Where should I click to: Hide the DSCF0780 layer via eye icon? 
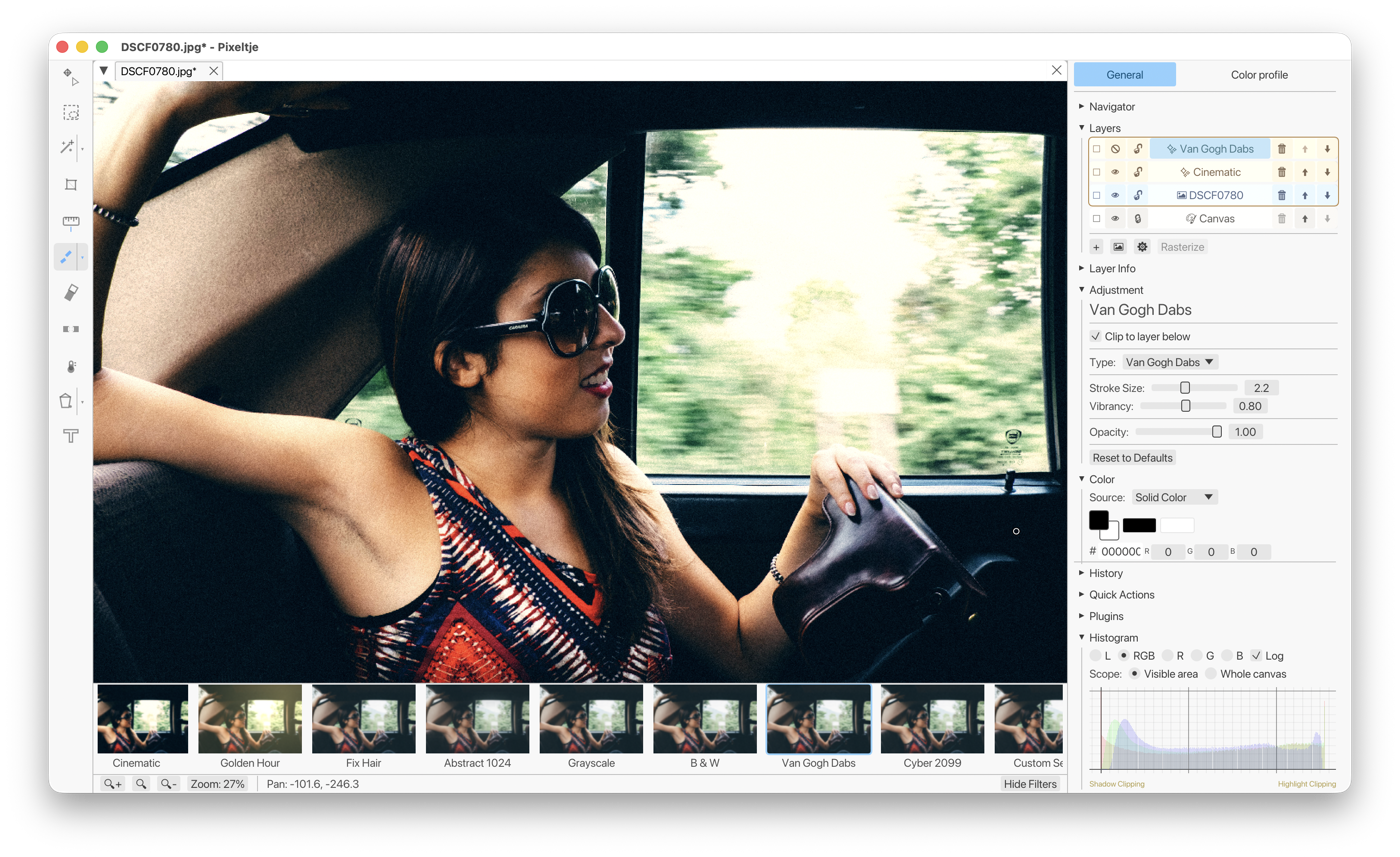(1116, 195)
